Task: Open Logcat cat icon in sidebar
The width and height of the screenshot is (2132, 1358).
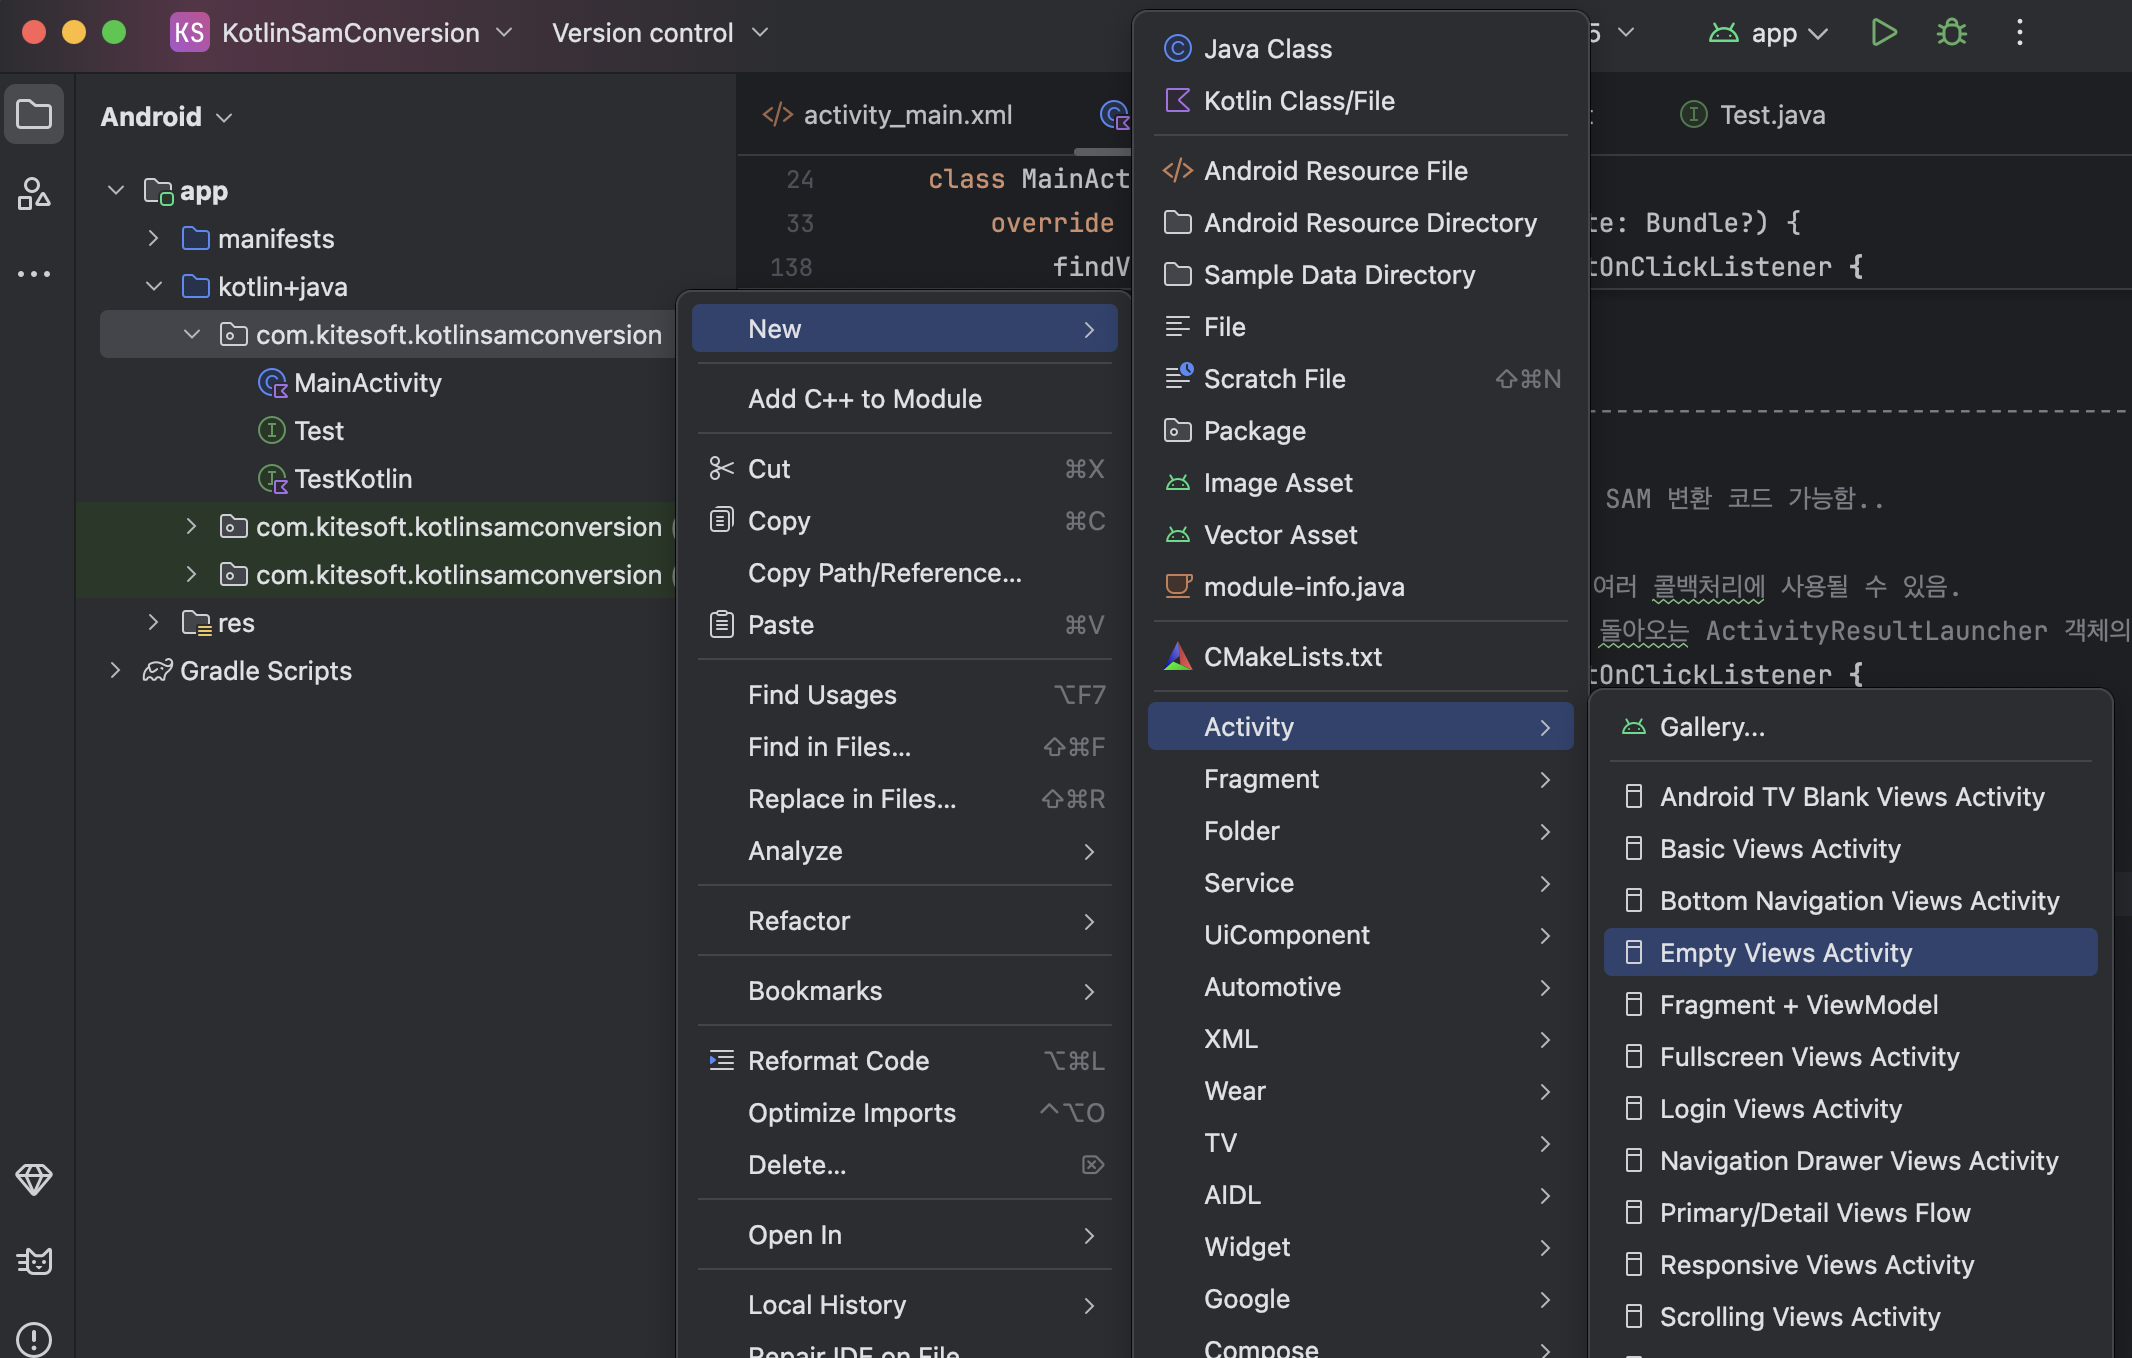Action: [x=34, y=1261]
